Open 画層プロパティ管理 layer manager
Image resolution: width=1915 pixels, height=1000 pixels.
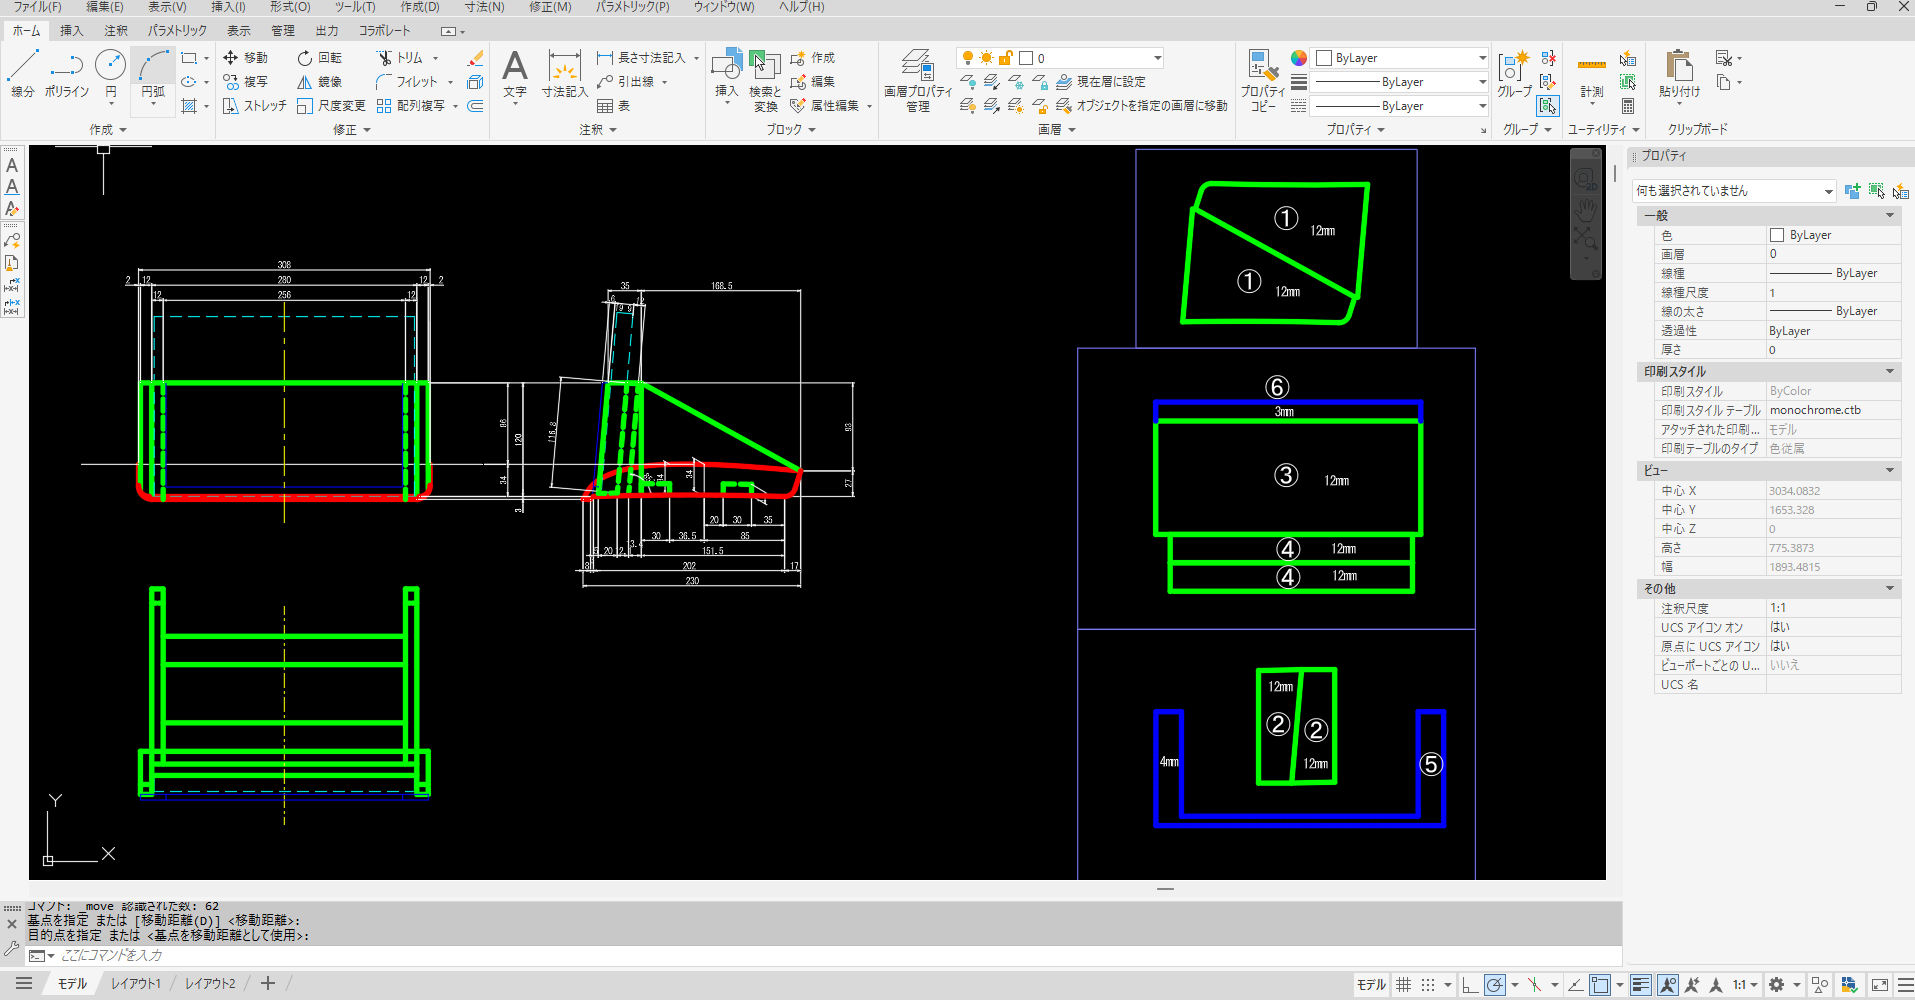(918, 80)
